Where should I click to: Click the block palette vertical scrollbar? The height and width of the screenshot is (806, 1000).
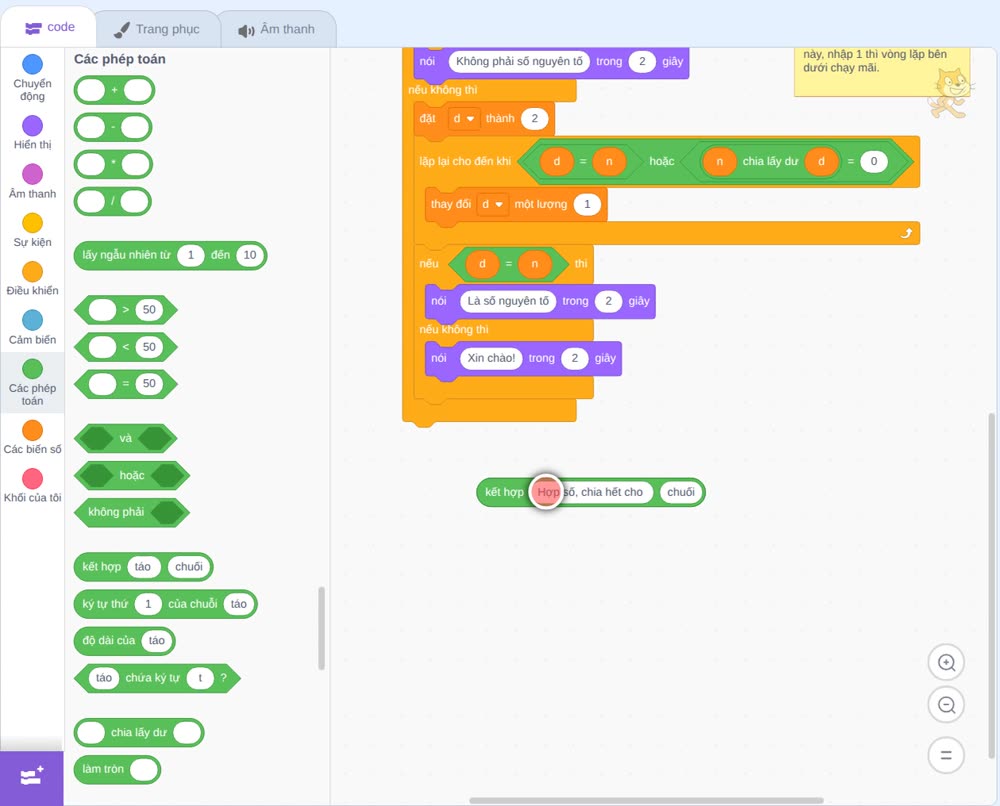point(321,628)
